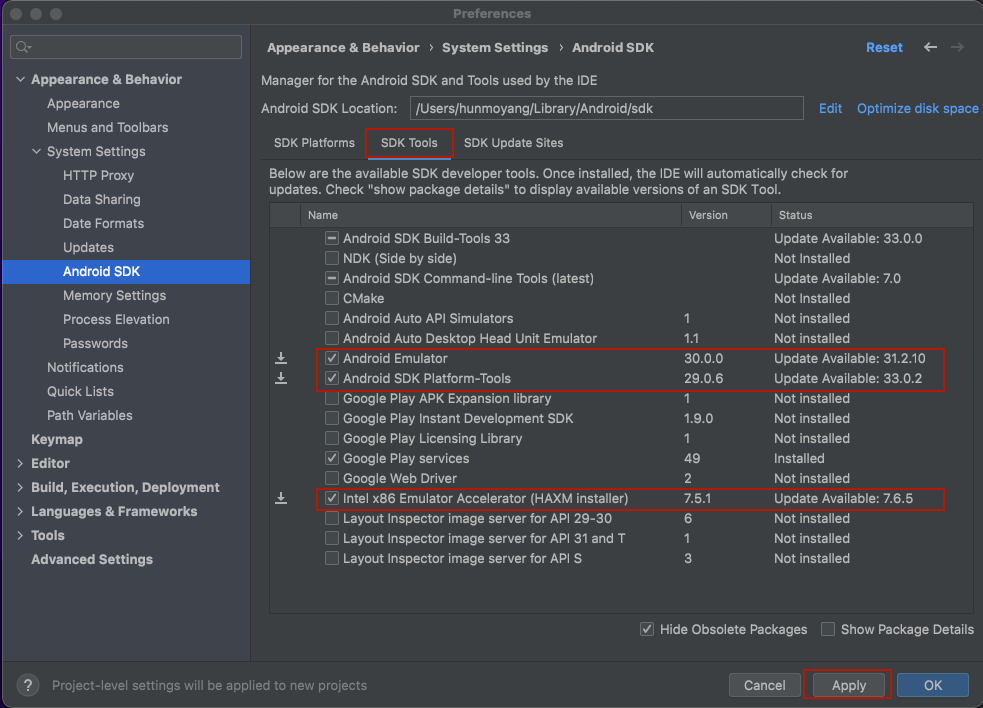Select the SDK Tools tab
Image resolution: width=983 pixels, height=708 pixels.
[x=409, y=143]
